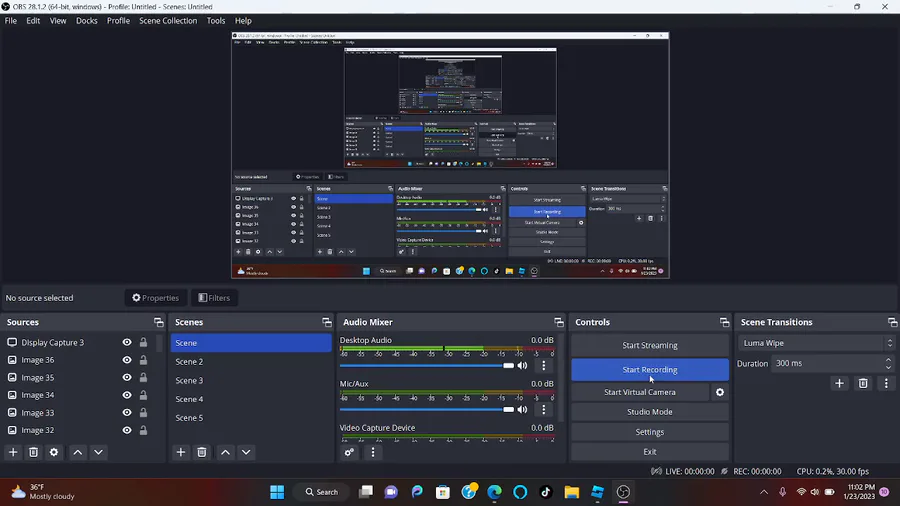
Task: Open File Explorer from taskbar
Action: coord(572,492)
